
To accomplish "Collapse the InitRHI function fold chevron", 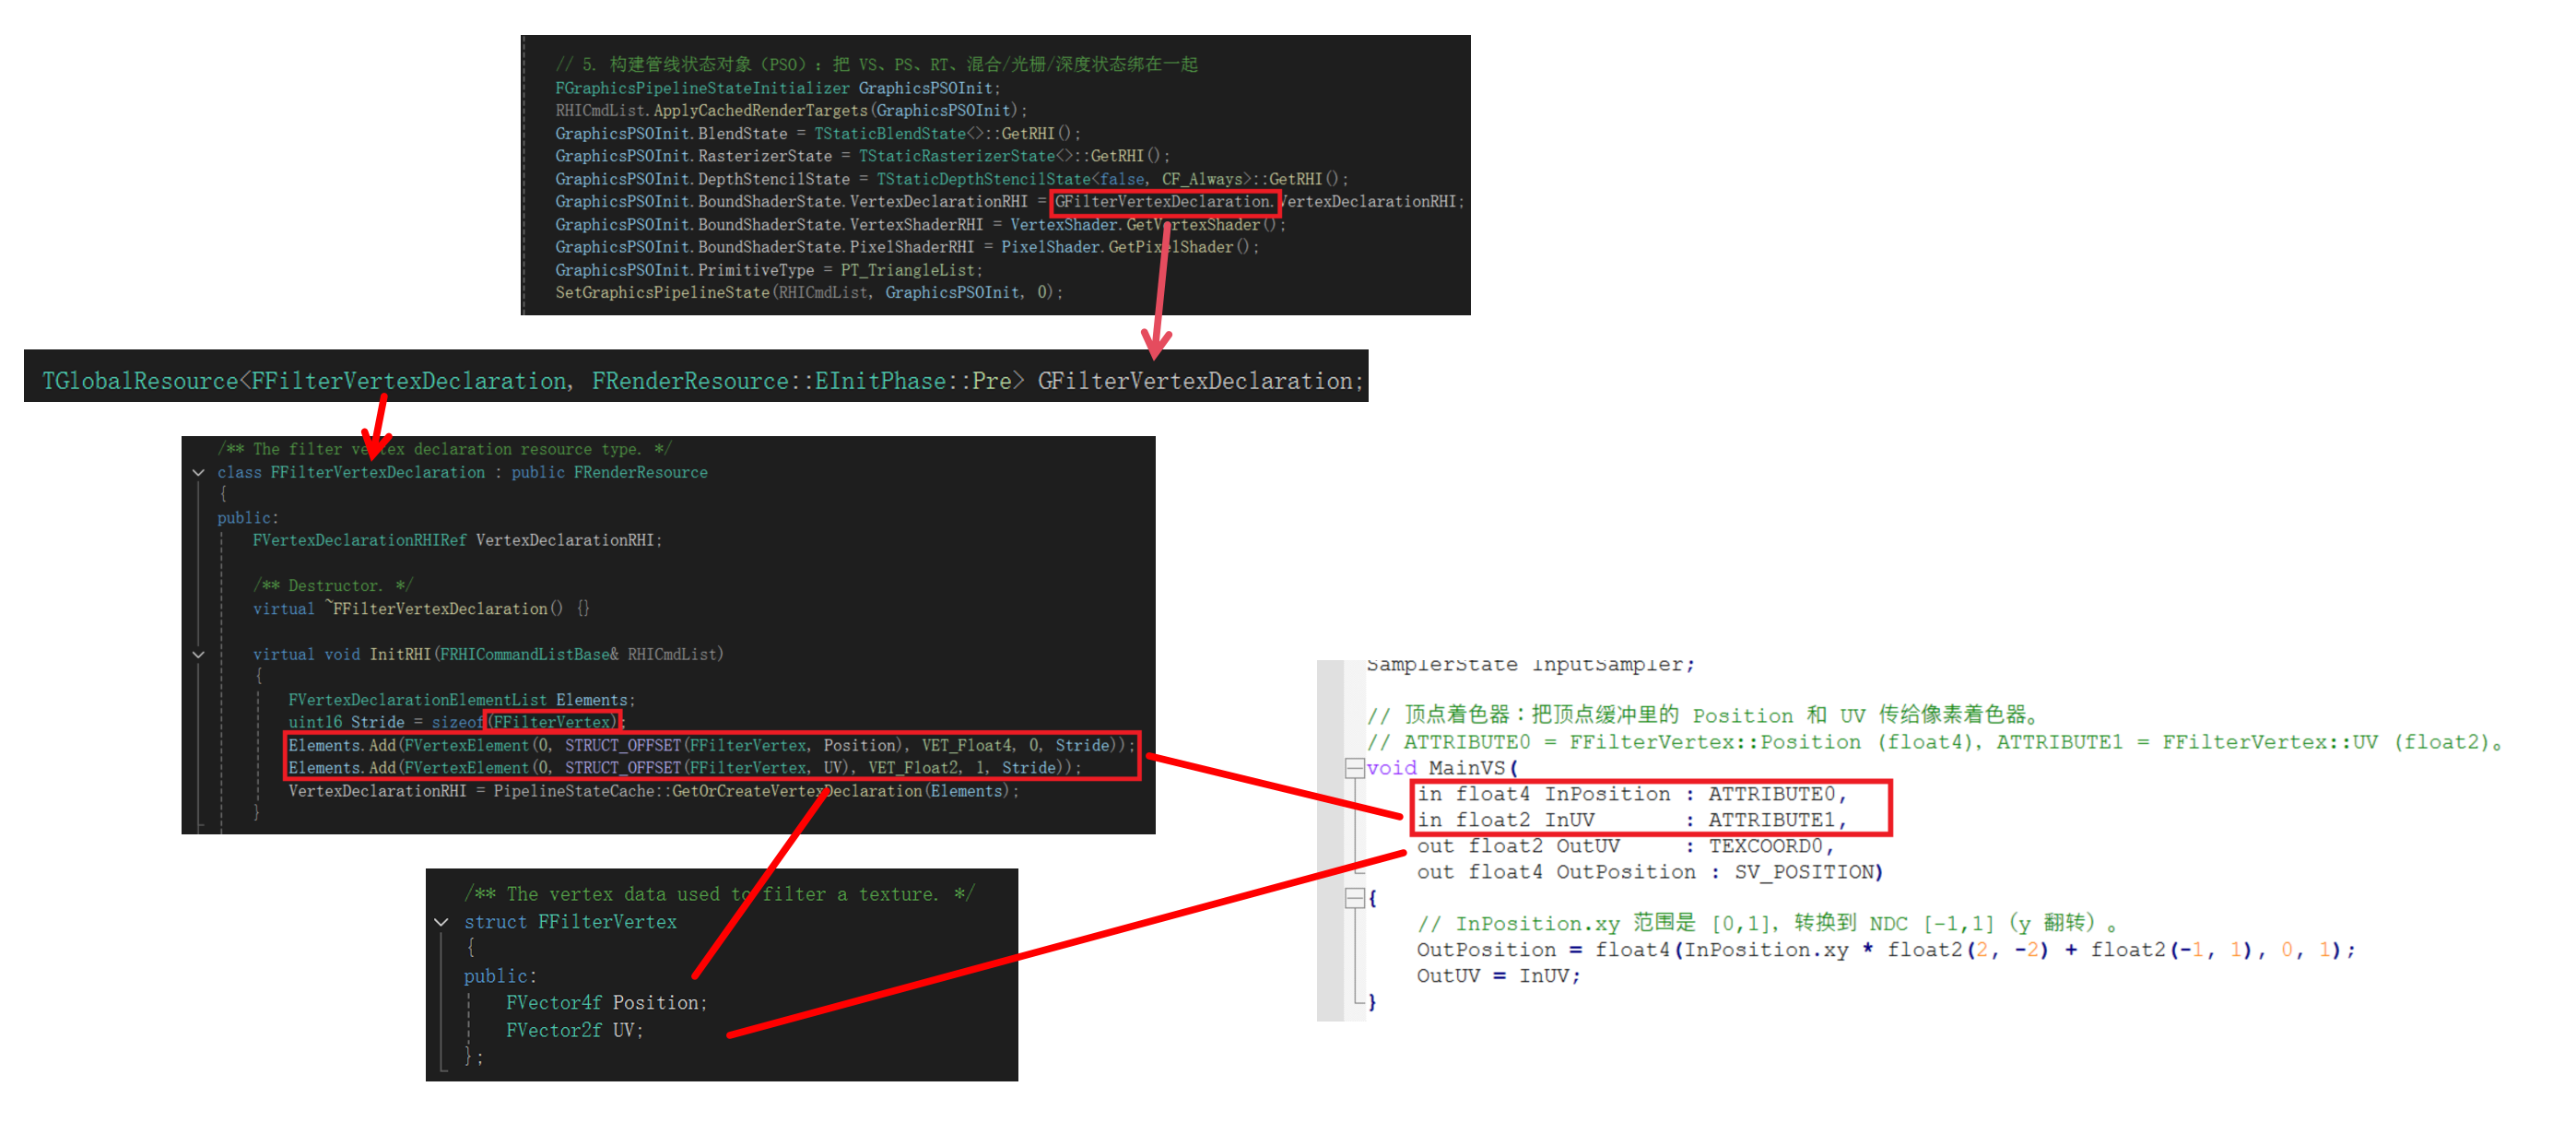I will pyautogui.click(x=198, y=655).
